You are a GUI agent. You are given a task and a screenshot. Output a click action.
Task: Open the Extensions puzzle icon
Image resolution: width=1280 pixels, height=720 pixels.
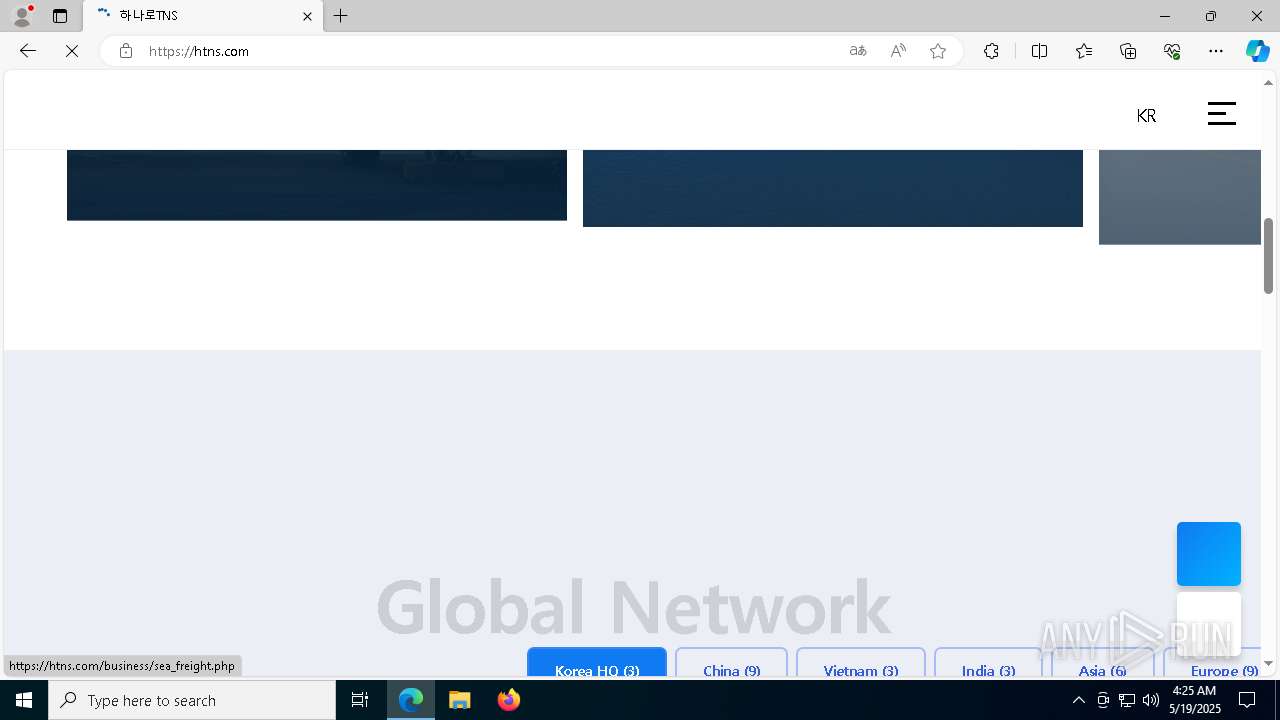pos(991,51)
